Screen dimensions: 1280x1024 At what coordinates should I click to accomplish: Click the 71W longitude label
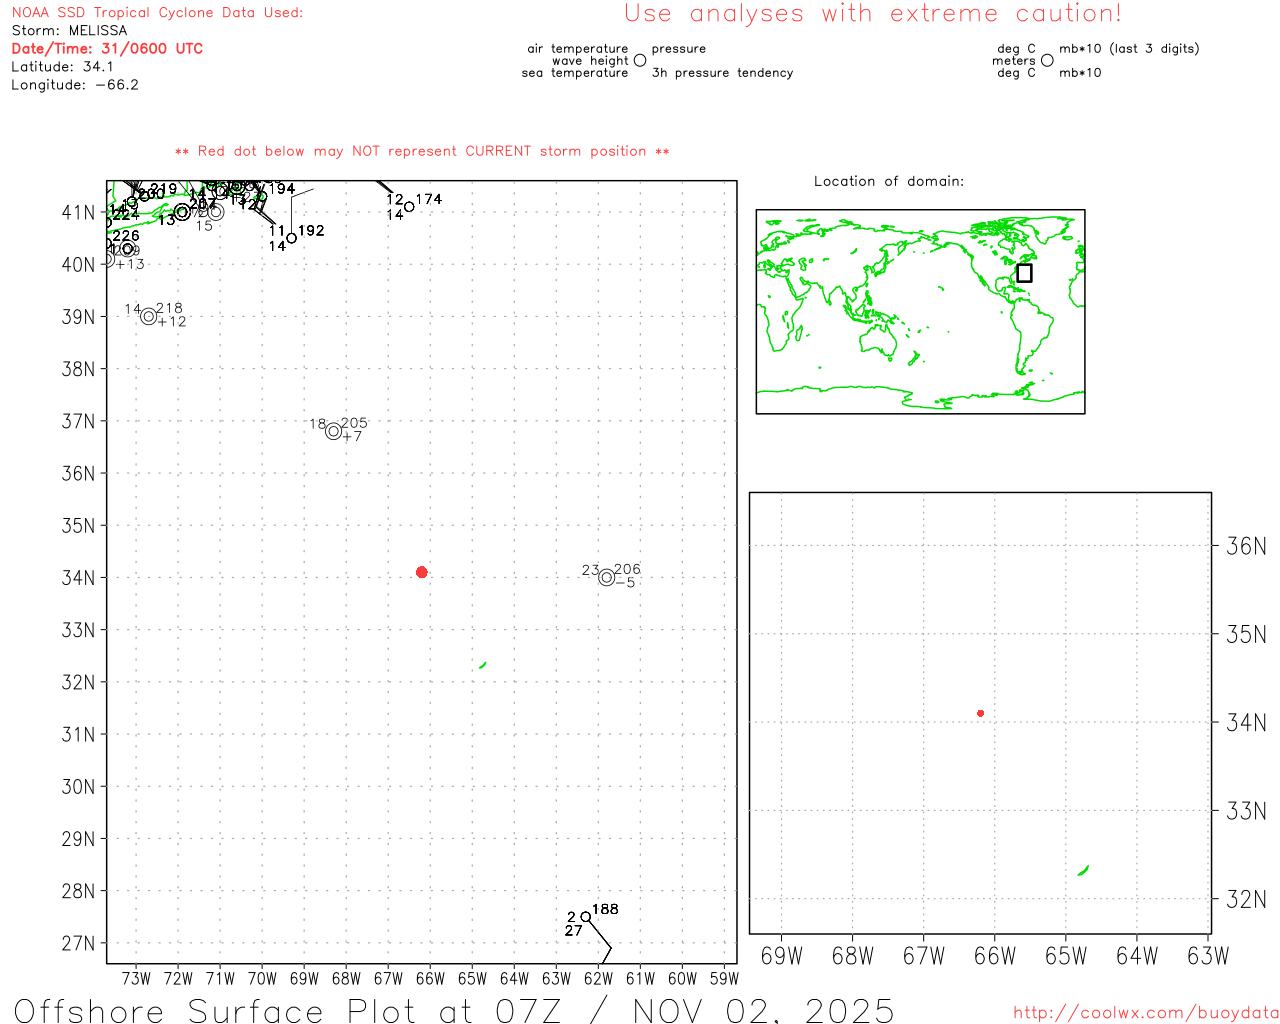[220, 978]
